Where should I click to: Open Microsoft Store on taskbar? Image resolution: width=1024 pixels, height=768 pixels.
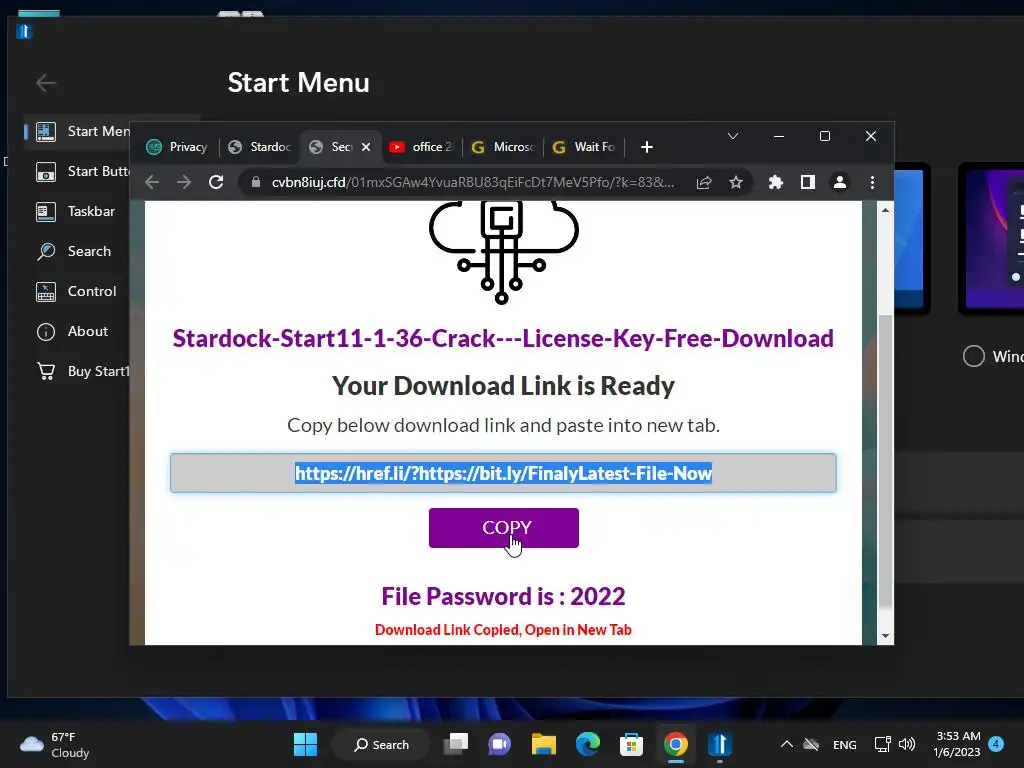632,744
